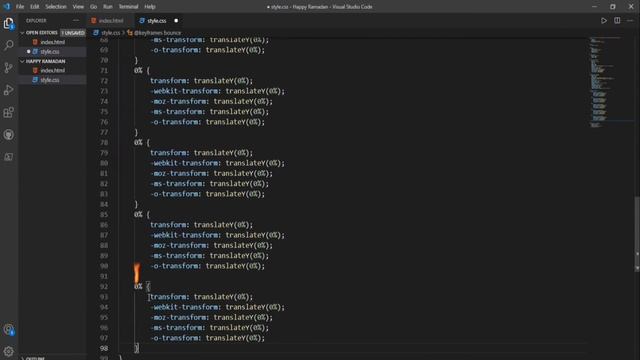Click transform property on line 93
Viewport: 640px width, 360px height.
click(x=168, y=297)
